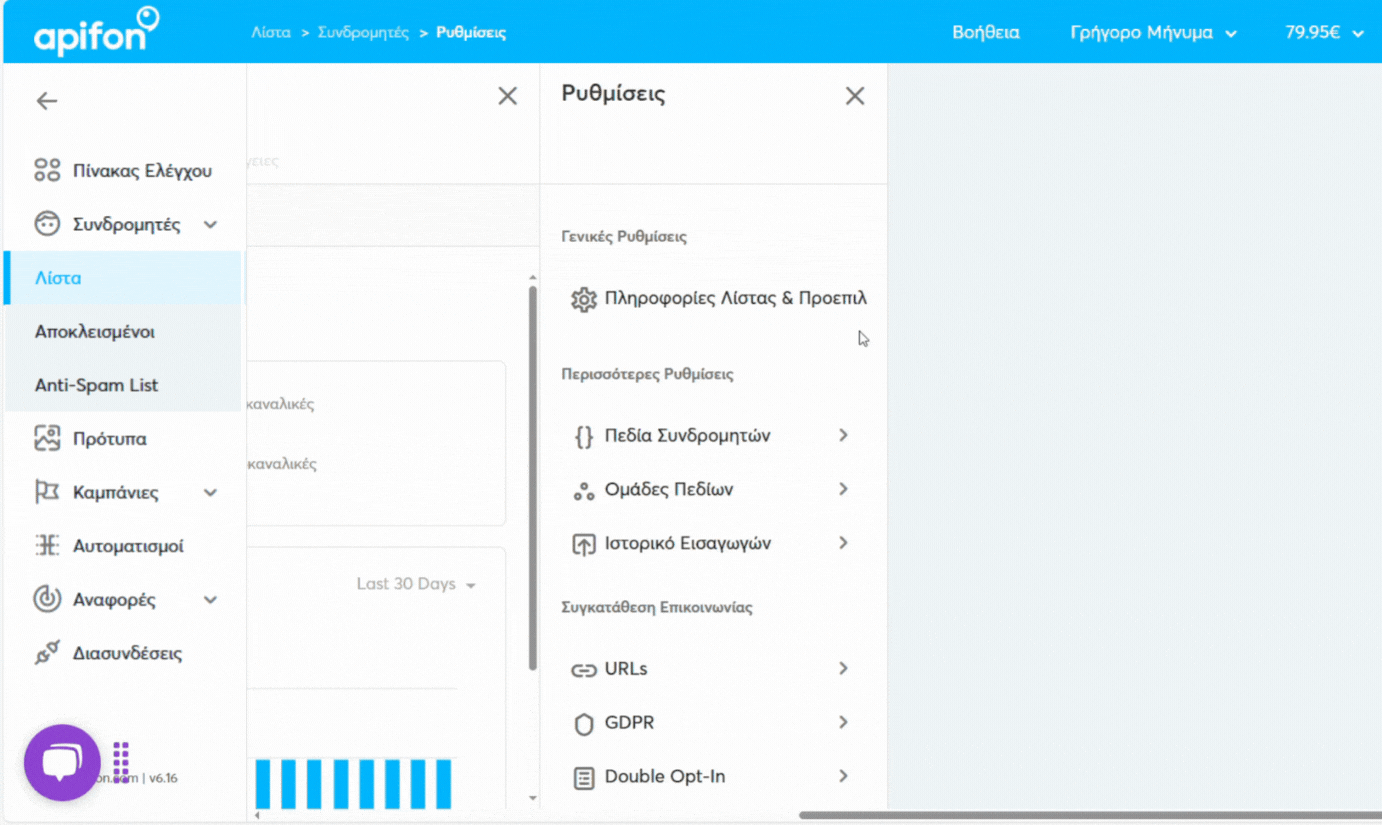Open the Βοήθεια help link
The image size is (1382, 825).
pos(986,31)
